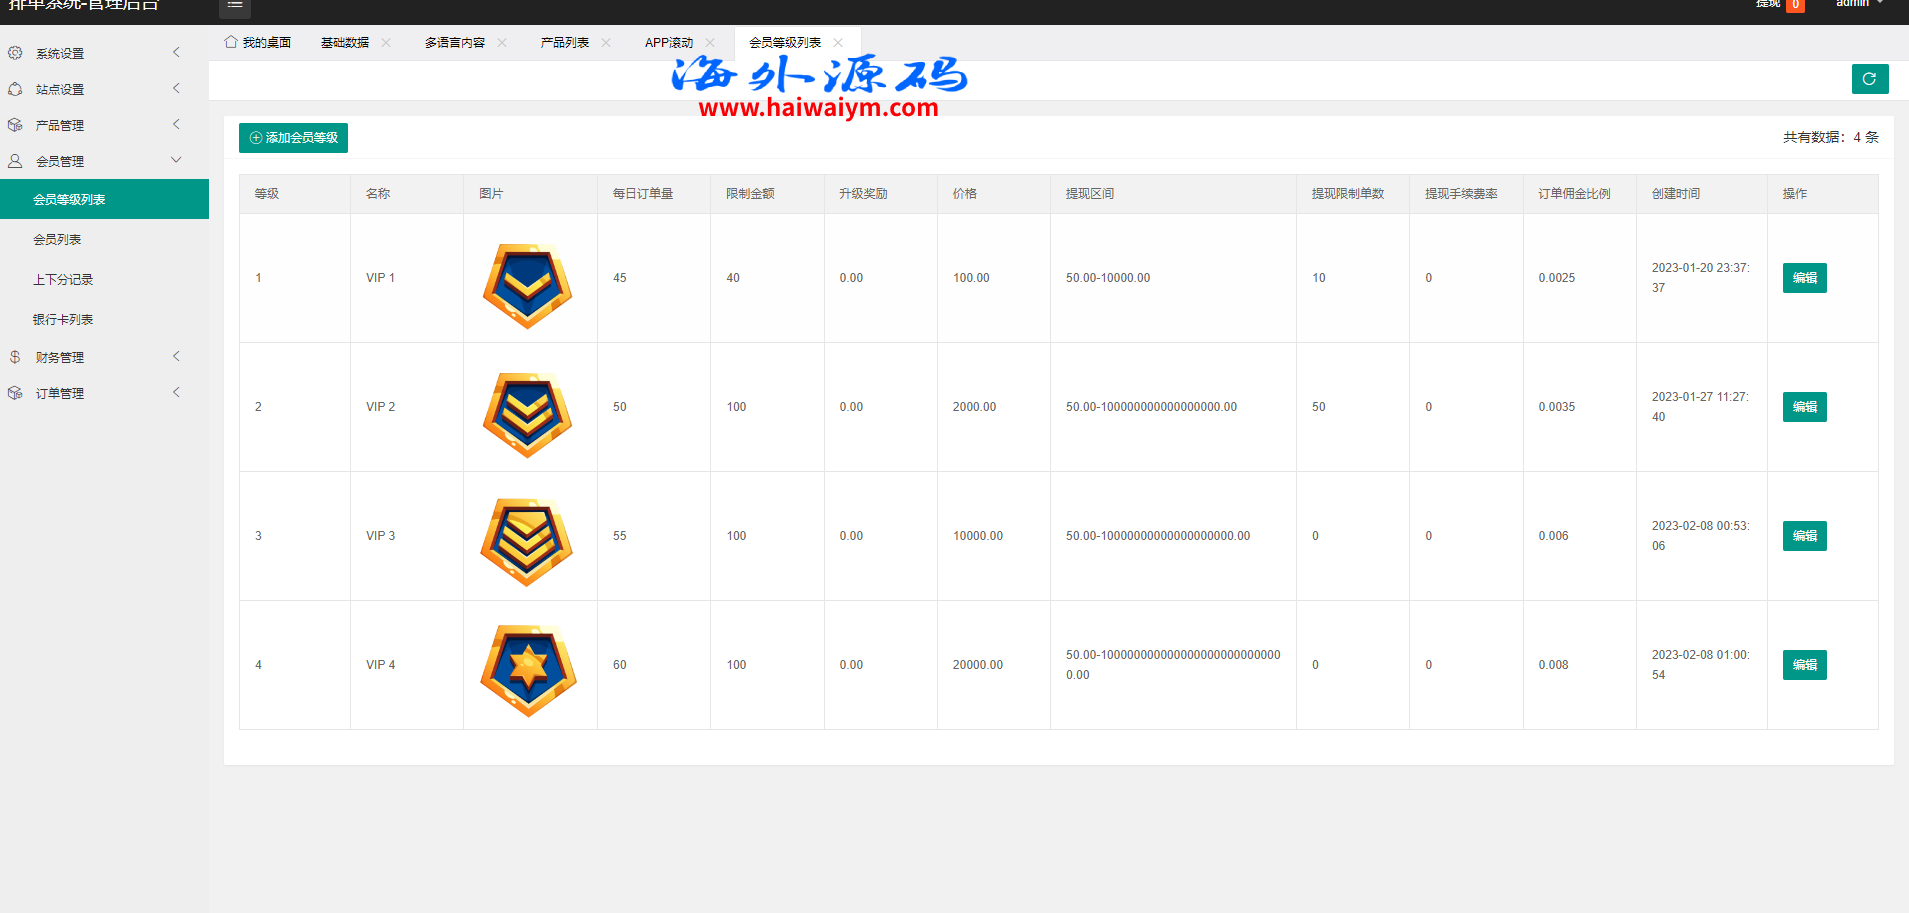The image size is (1909, 913).
Task: Switch to the 基础数据 tab
Action: [x=345, y=43]
